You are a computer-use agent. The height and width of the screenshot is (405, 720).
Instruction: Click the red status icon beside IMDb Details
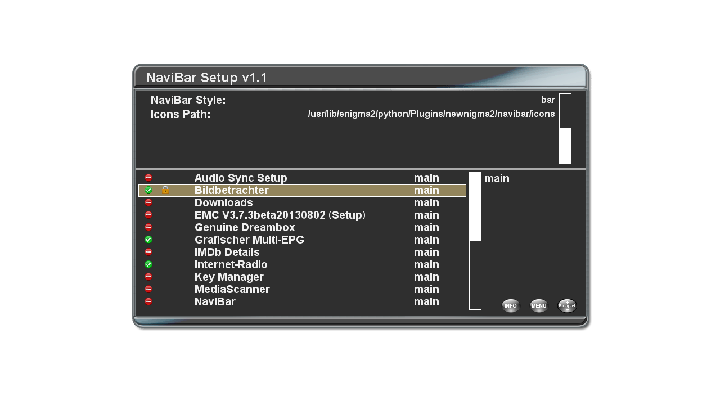(148, 253)
